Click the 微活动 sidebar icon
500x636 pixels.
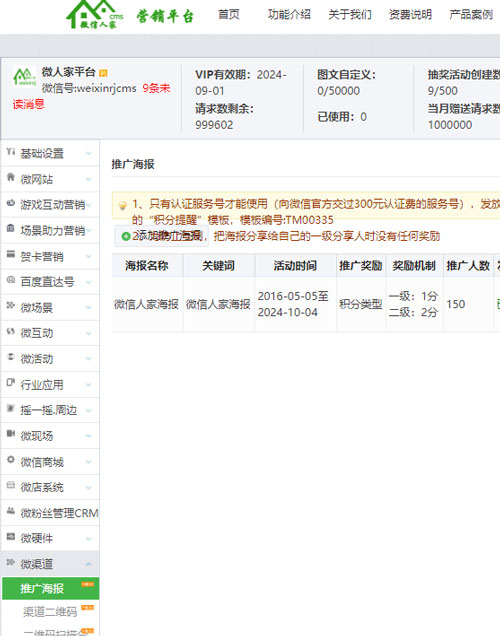coord(11,357)
